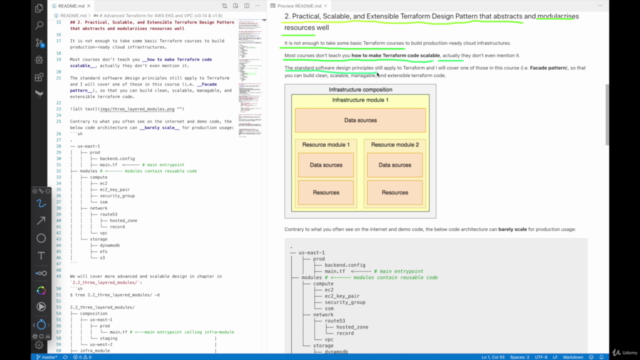
Task: Click the Infrastructure composition diagram in the preview
Action: pos(360,151)
